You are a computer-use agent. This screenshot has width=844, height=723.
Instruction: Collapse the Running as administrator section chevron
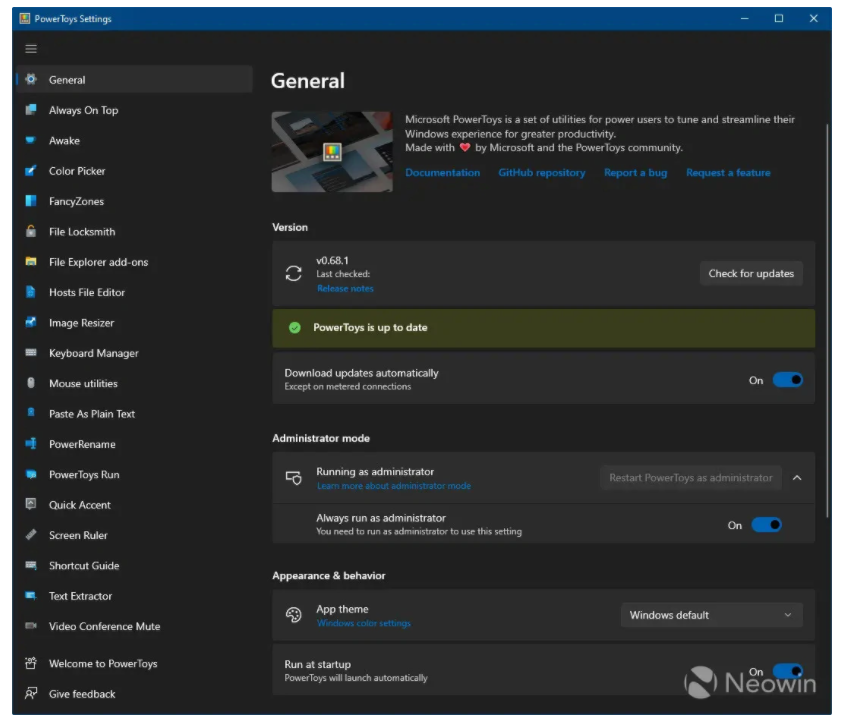point(797,478)
